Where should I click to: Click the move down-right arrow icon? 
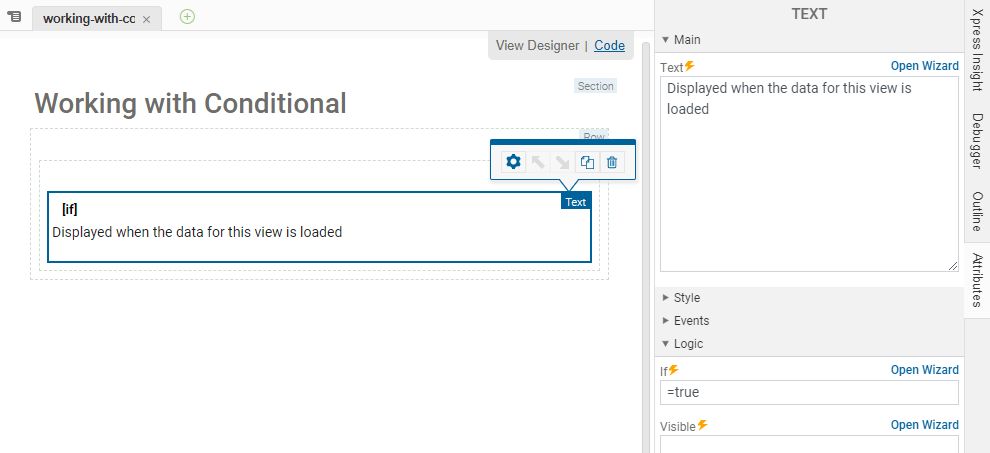click(562, 162)
